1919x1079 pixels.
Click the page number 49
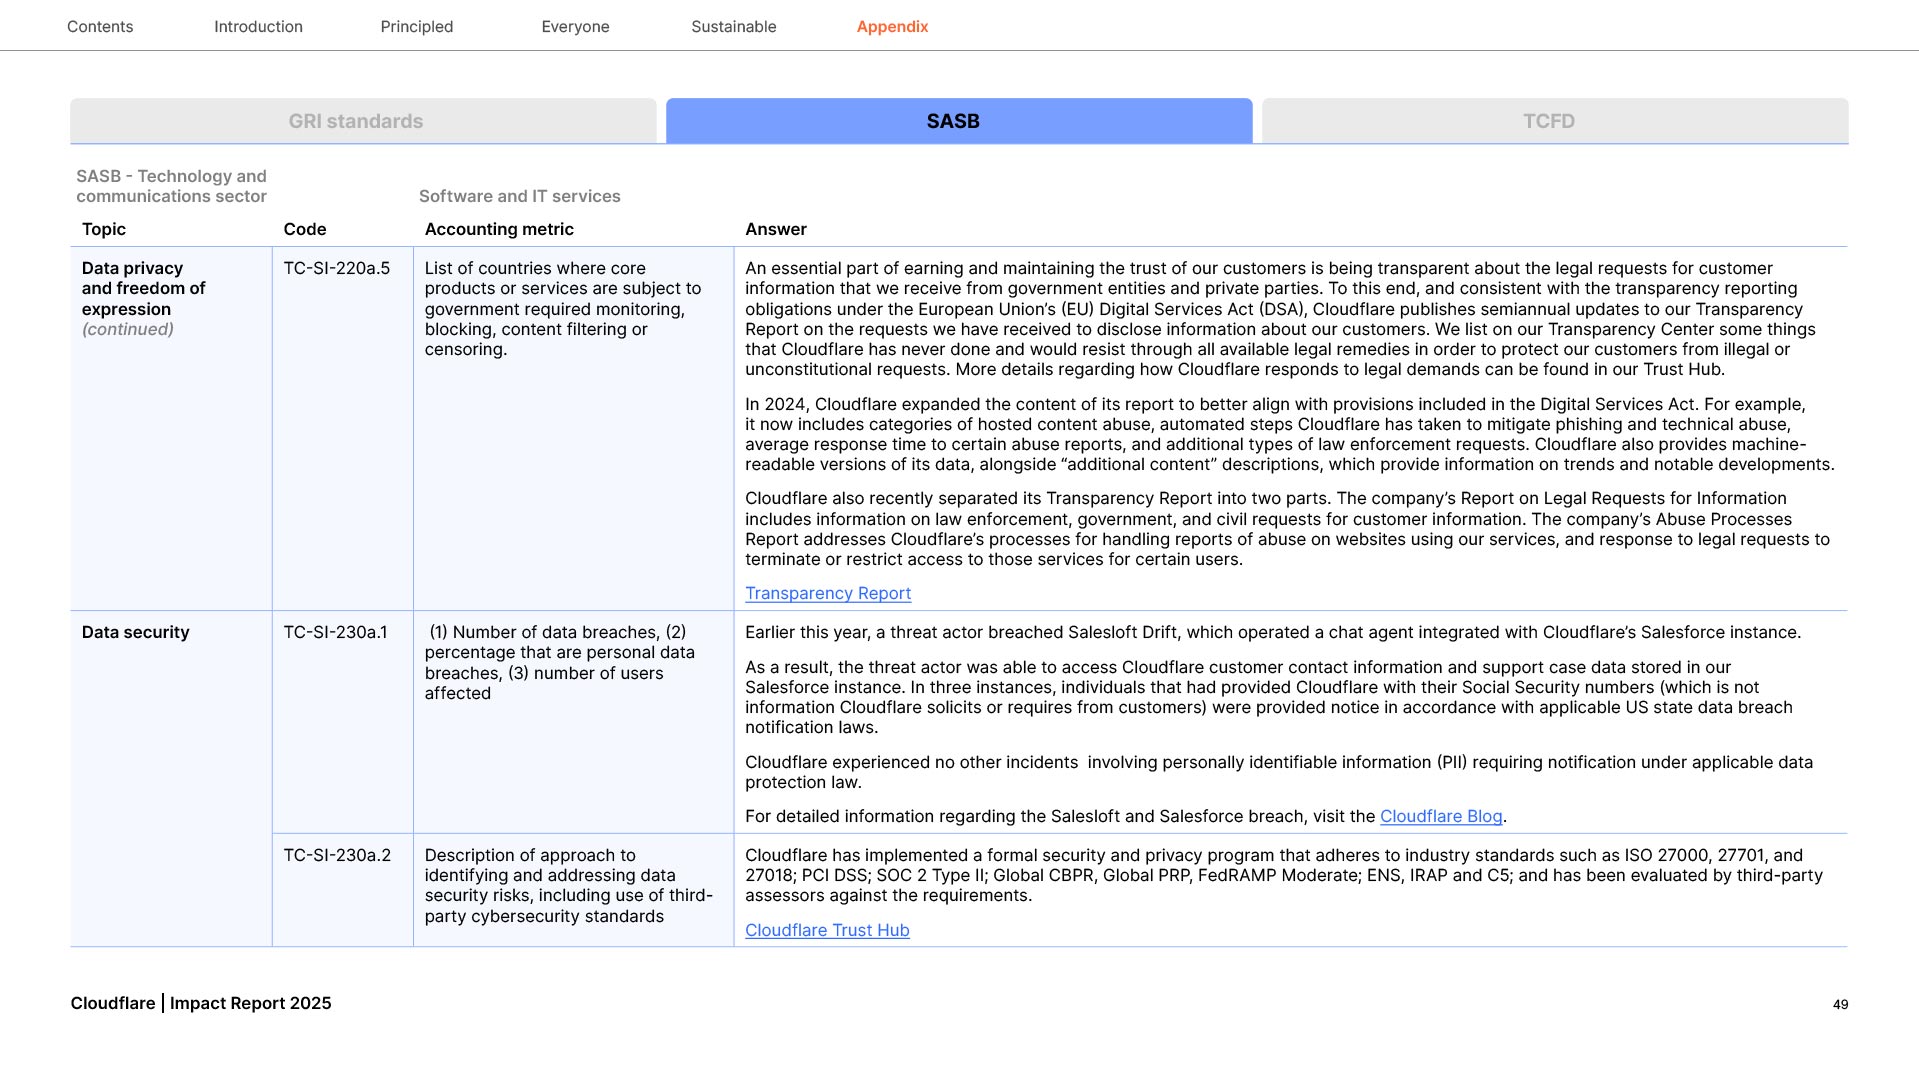[x=1840, y=1004]
